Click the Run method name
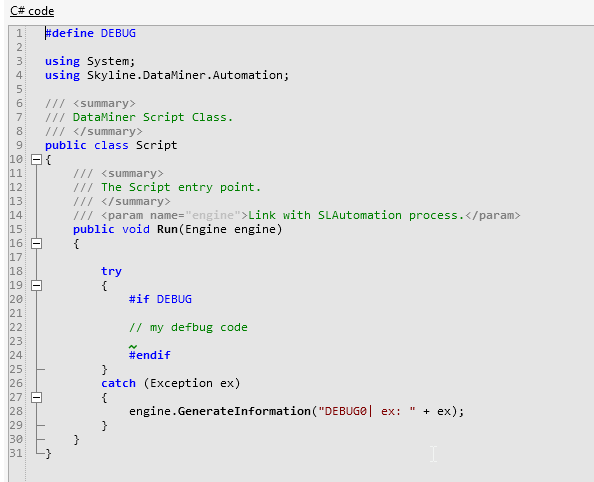This screenshot has height=482, width=594. [167, 229]
